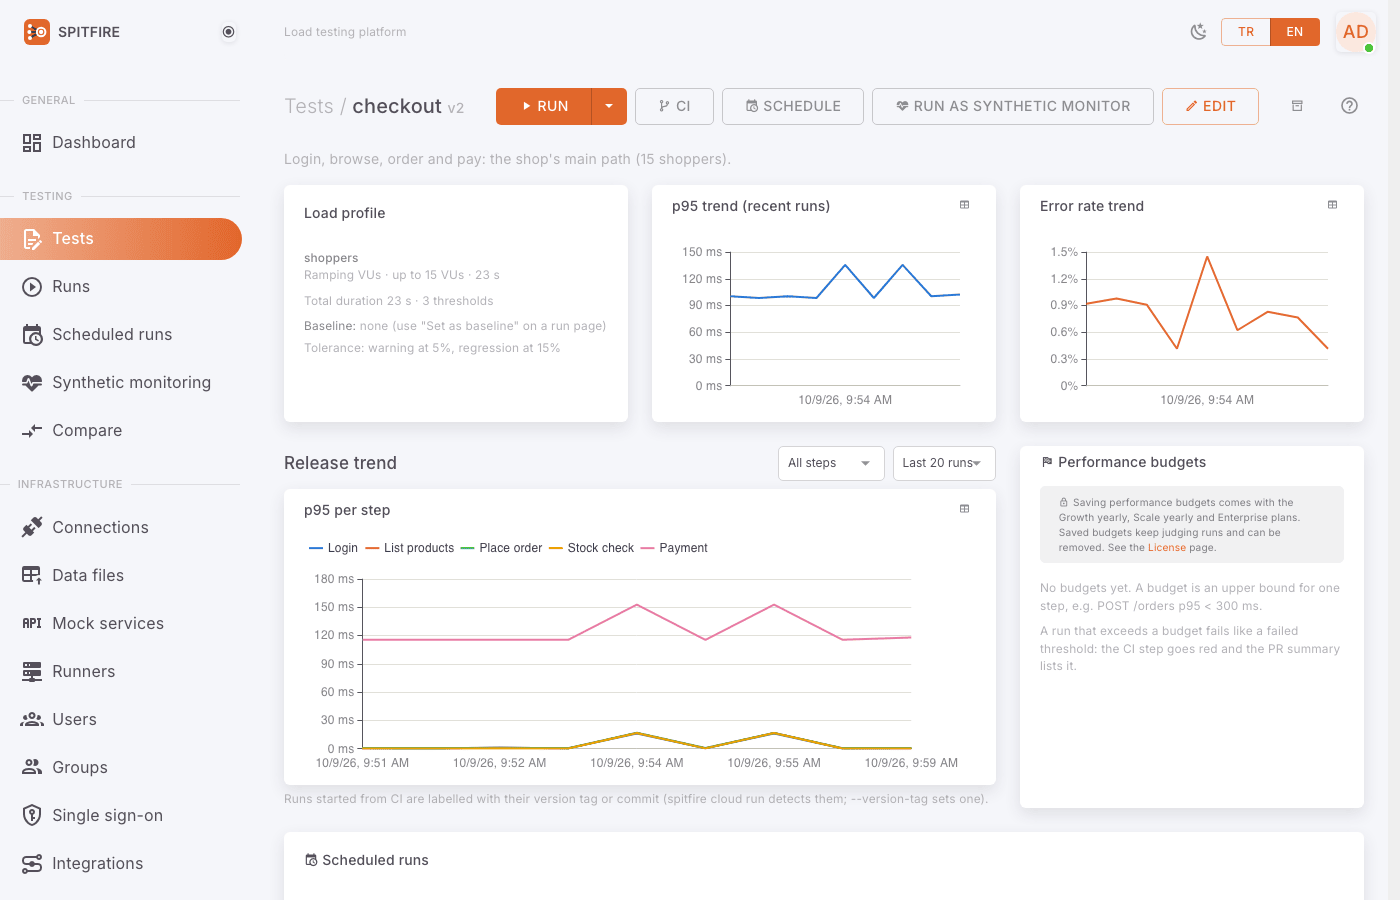Toggle Stock check legend entry

[592, 548]
